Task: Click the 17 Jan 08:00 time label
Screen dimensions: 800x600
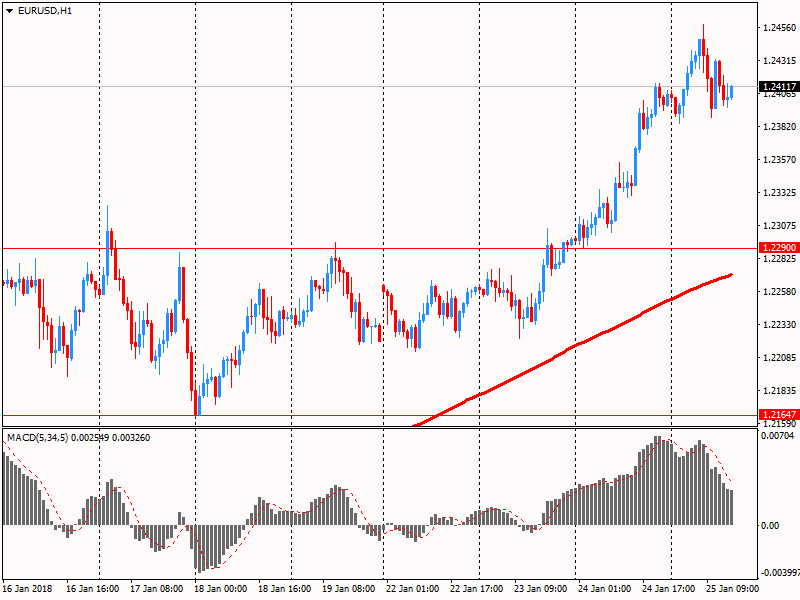Action: [157, 588]
